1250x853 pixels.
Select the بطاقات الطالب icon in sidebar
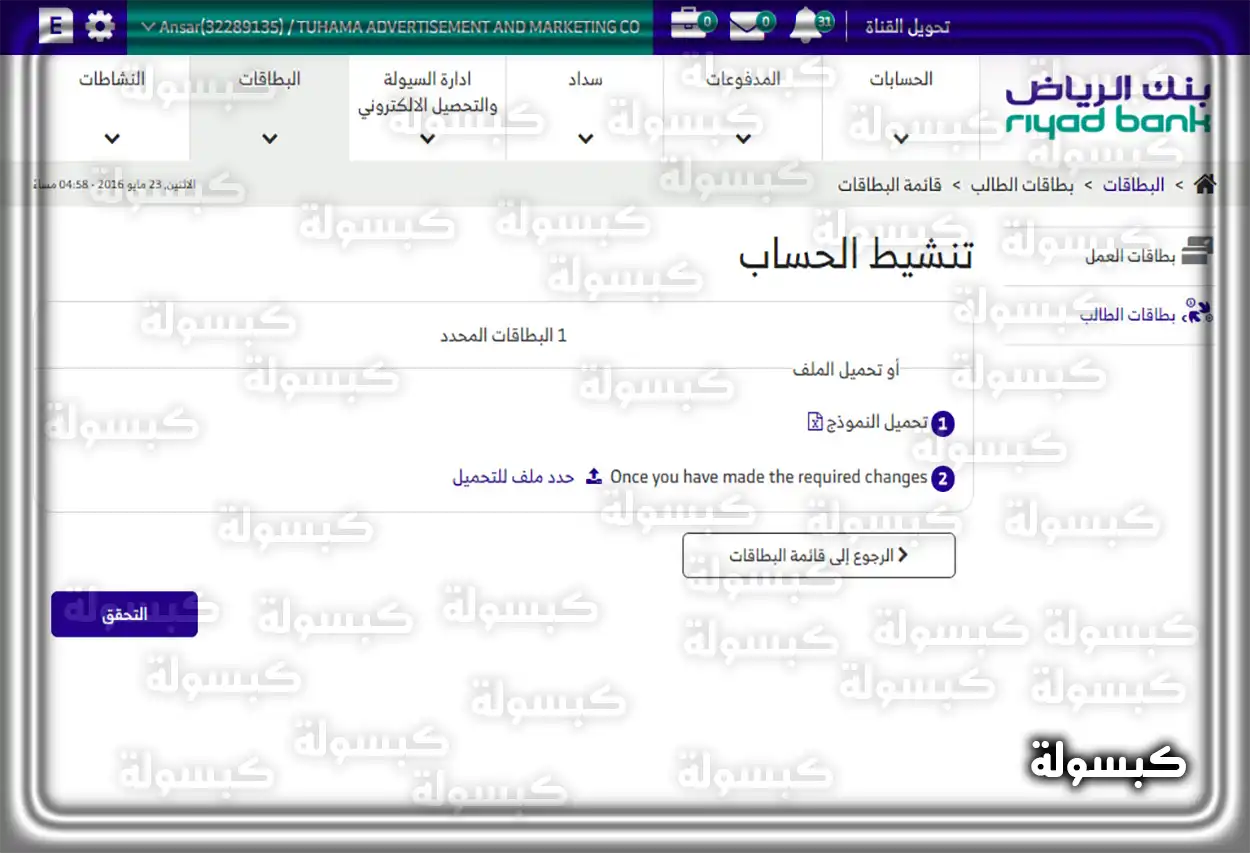[x=1197, y=313]
